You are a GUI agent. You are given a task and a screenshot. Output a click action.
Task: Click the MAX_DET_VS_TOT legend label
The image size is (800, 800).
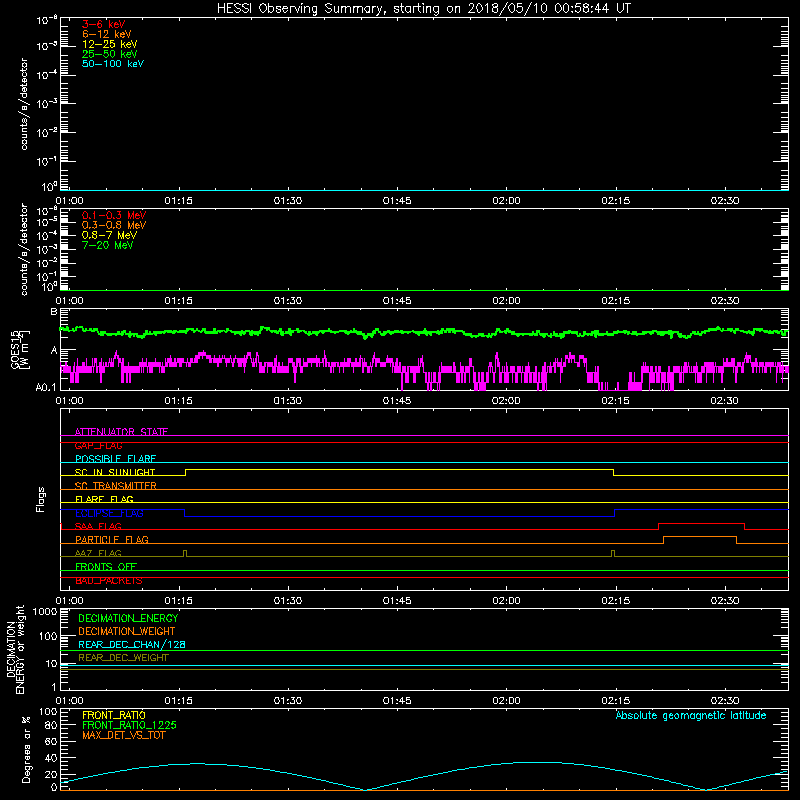(x=123, y=735)
